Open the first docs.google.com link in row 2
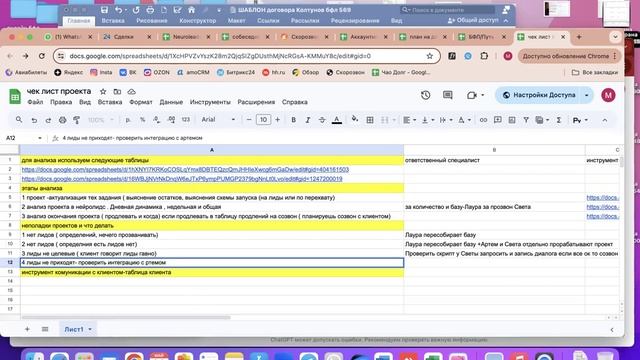 click(x=185, y=169)
